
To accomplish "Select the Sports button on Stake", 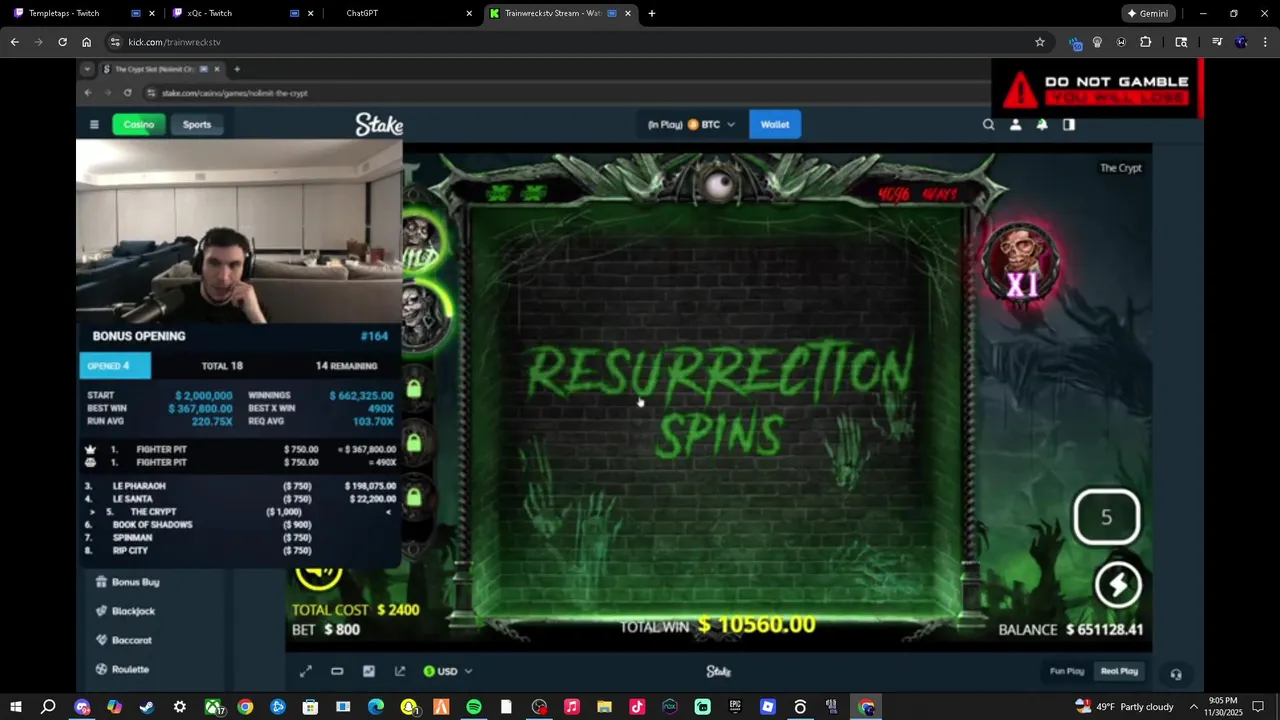I will coord(197,125).
